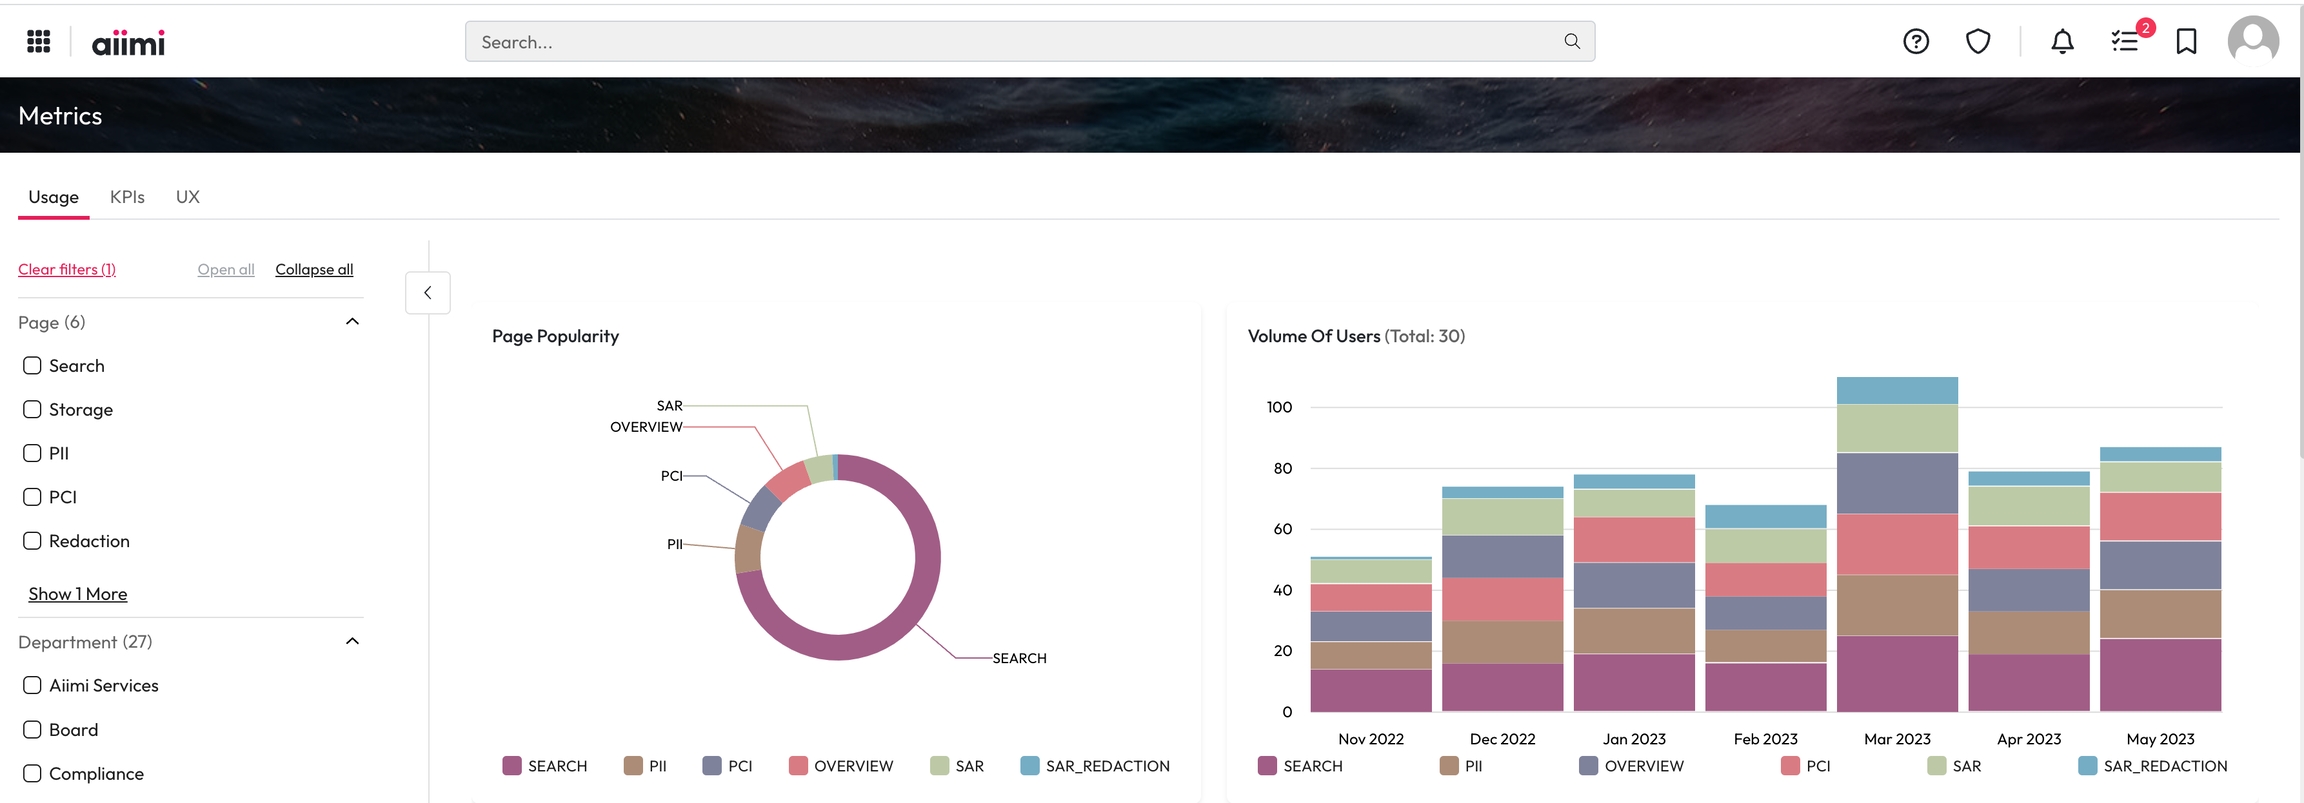2304x803 pixels.
Task: Open the user profile avatar
Action: click(2252, 42)
